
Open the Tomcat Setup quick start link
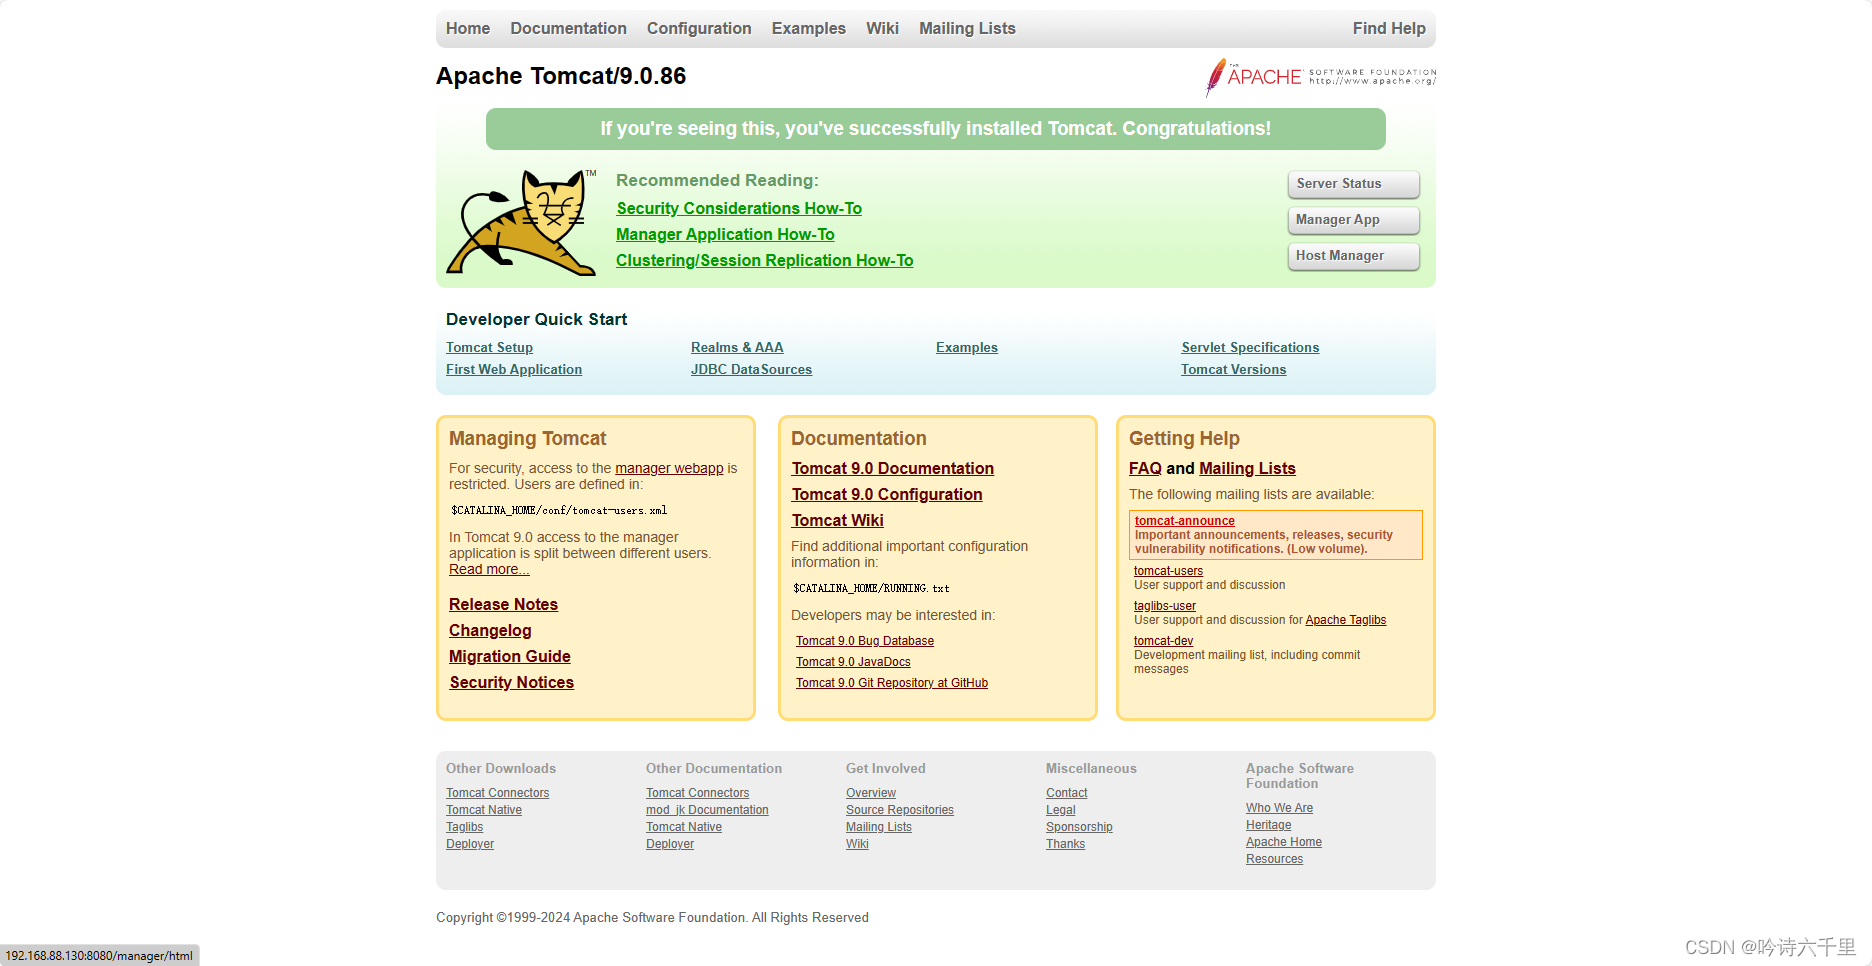(x=489, y=347)
